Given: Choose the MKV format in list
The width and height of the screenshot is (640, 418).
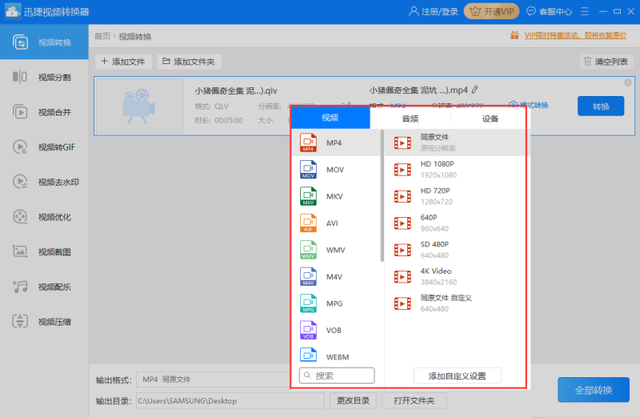Looking at the screenshot, I should pos(334,197).
